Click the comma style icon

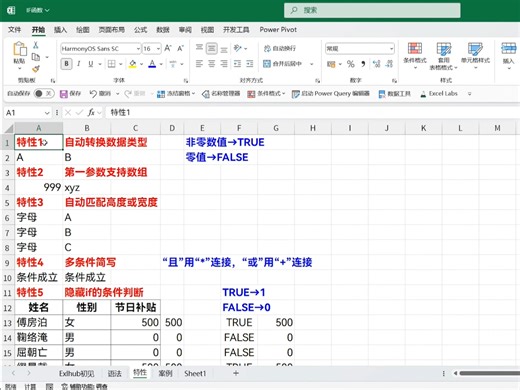coord(363,64)
